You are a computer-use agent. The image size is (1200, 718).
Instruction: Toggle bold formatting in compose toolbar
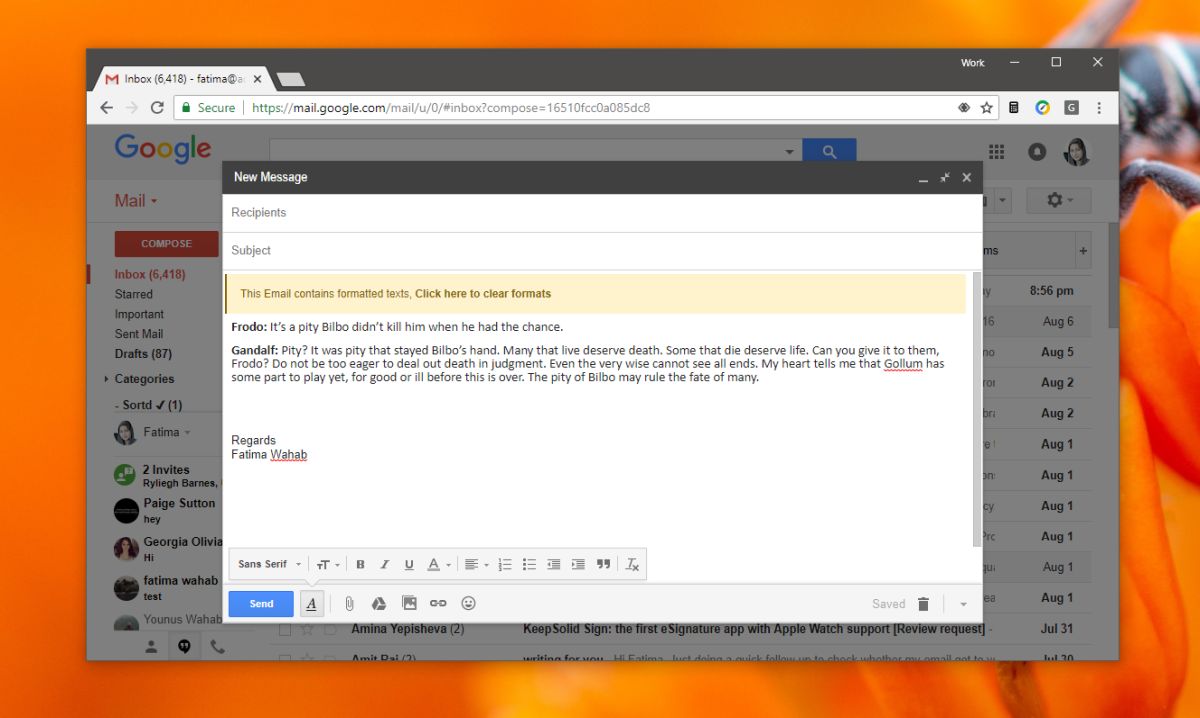pos(360,565)
